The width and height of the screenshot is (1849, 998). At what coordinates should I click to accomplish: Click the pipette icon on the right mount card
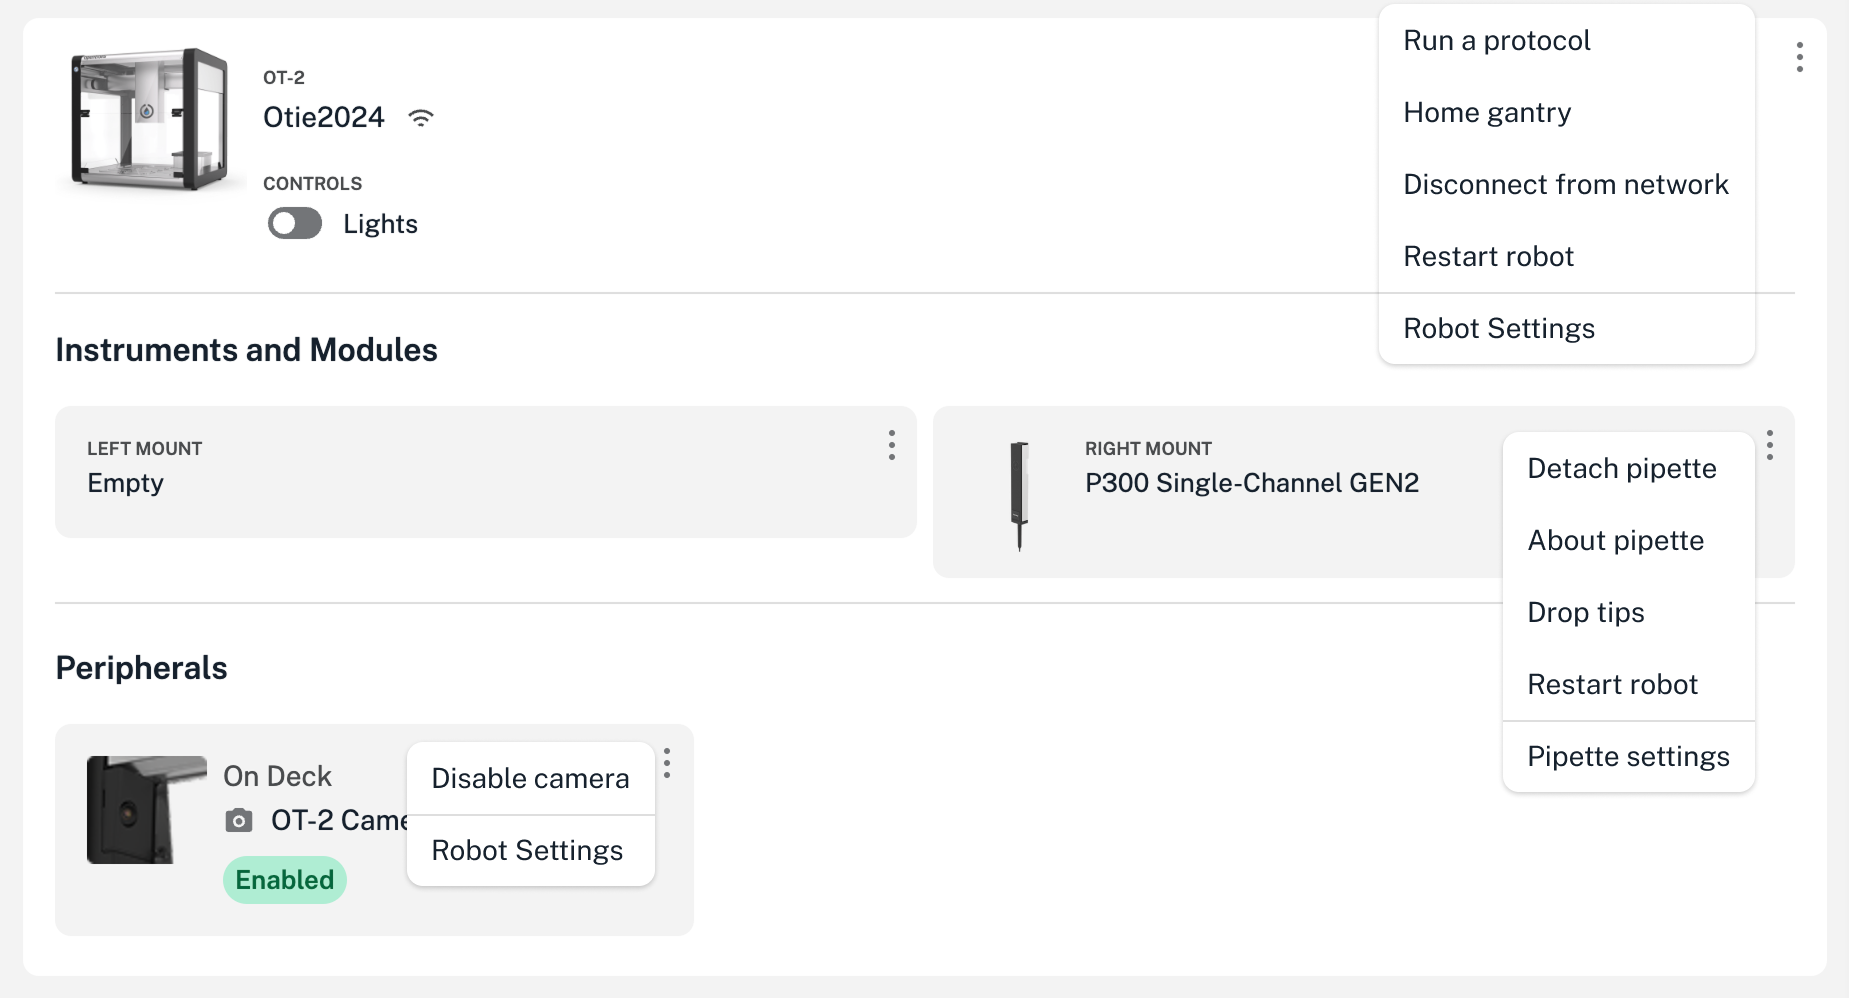pyautogui.click(x=1019, y=490)
